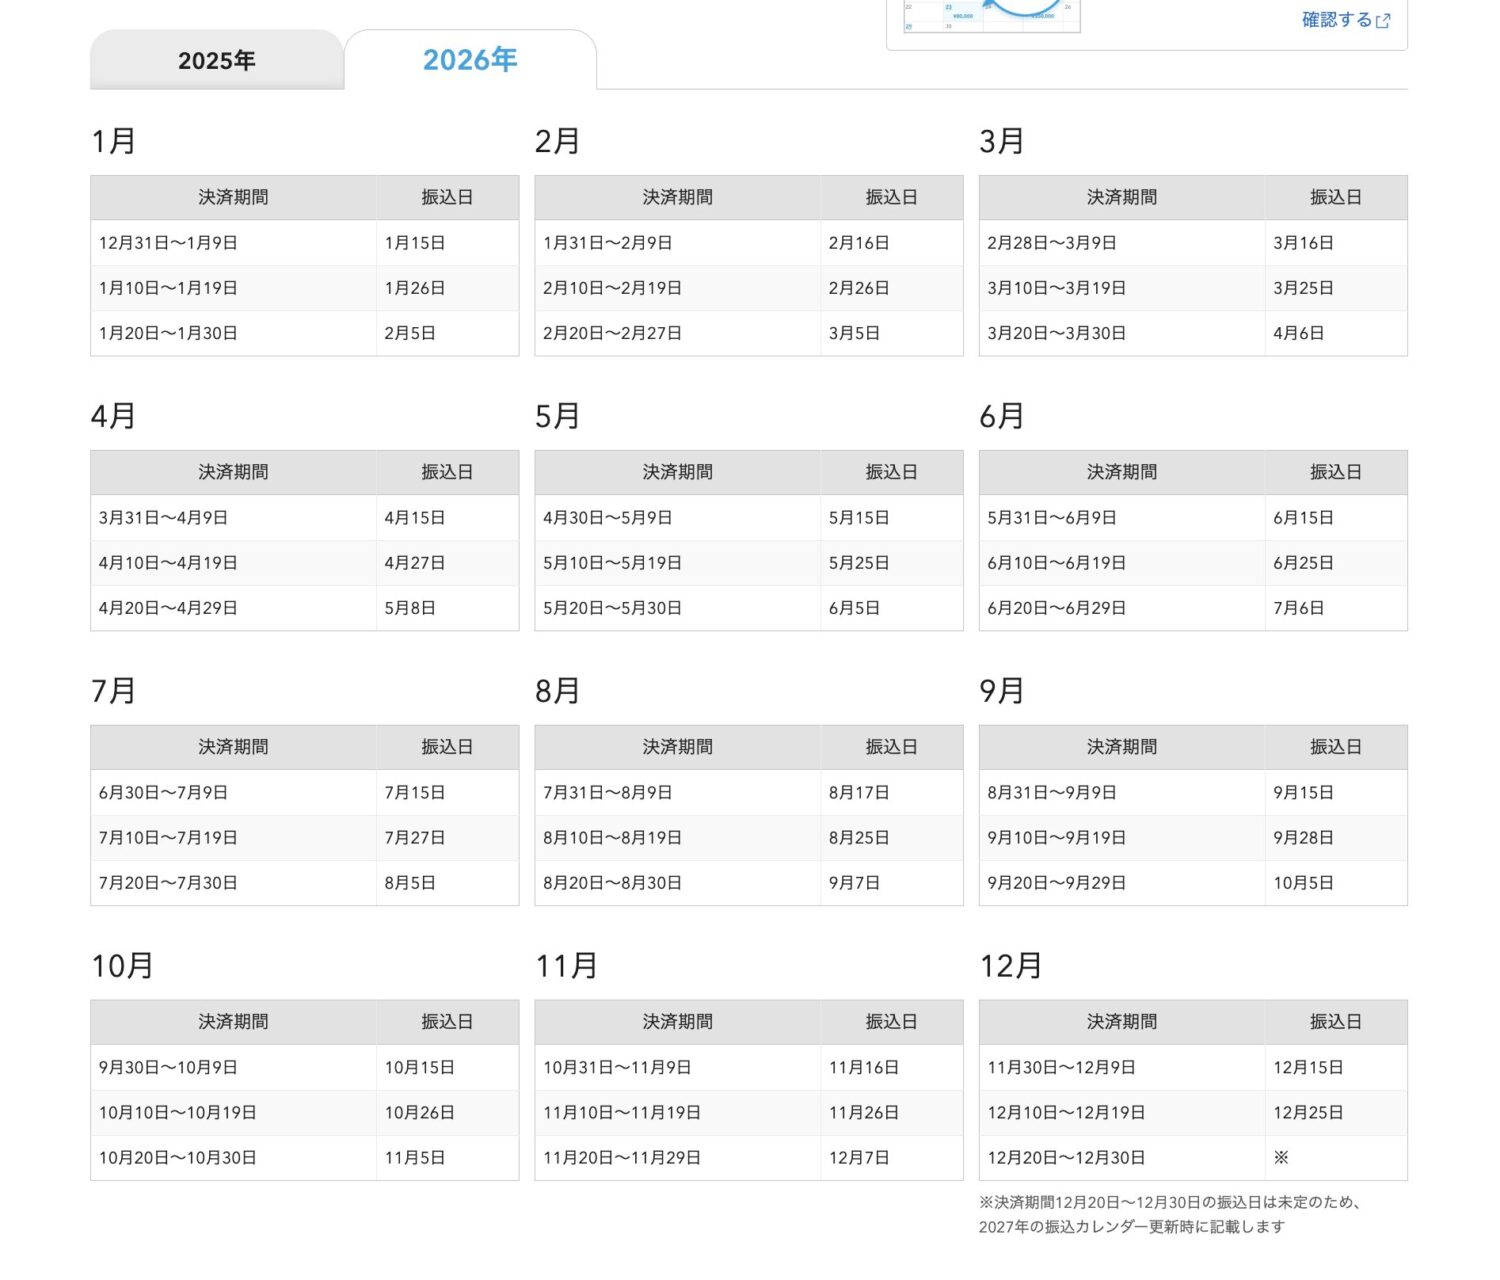
Task: Click the 10月 month heading
Action: pyautogui.click(x=122, y=966)
